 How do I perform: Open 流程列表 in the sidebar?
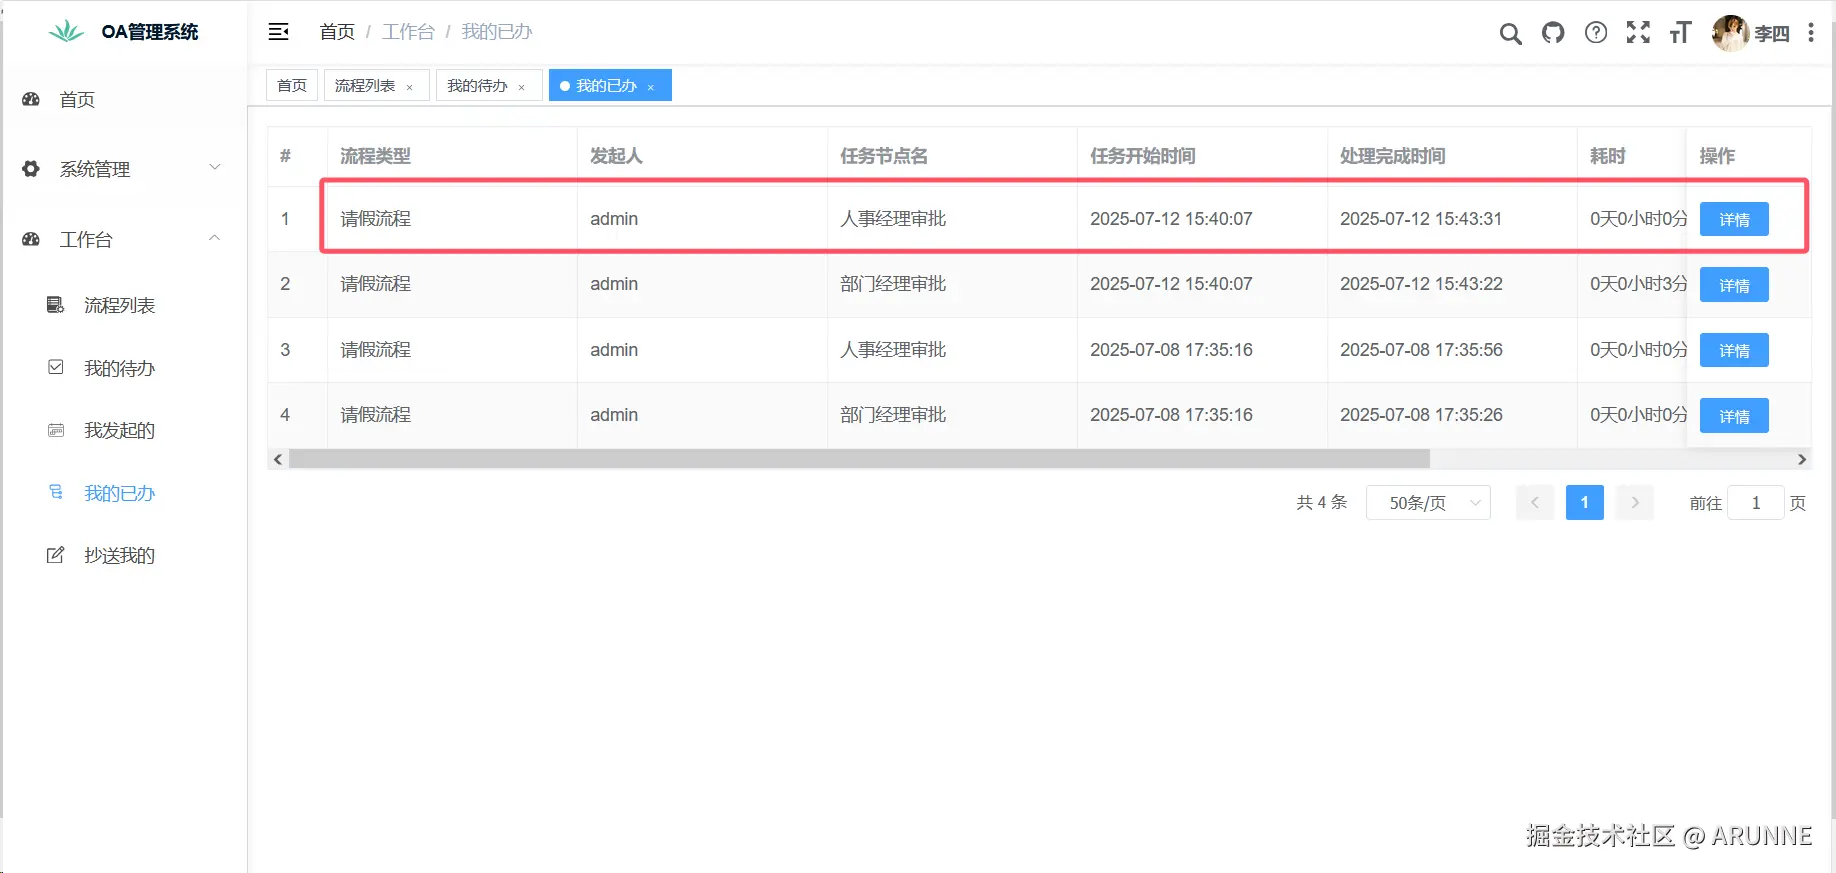pyautogui.click(x=124, y=305)
